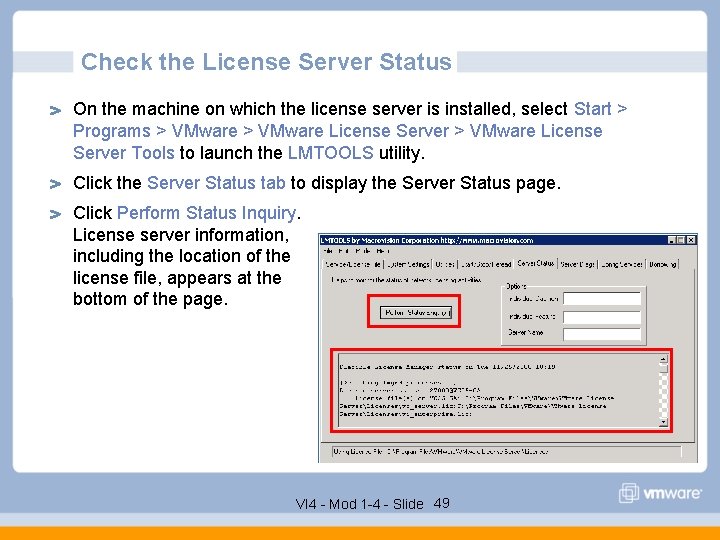Click the Individual Daemon input field
Screen dimensions: 720x540
click(x=602, y=299)
